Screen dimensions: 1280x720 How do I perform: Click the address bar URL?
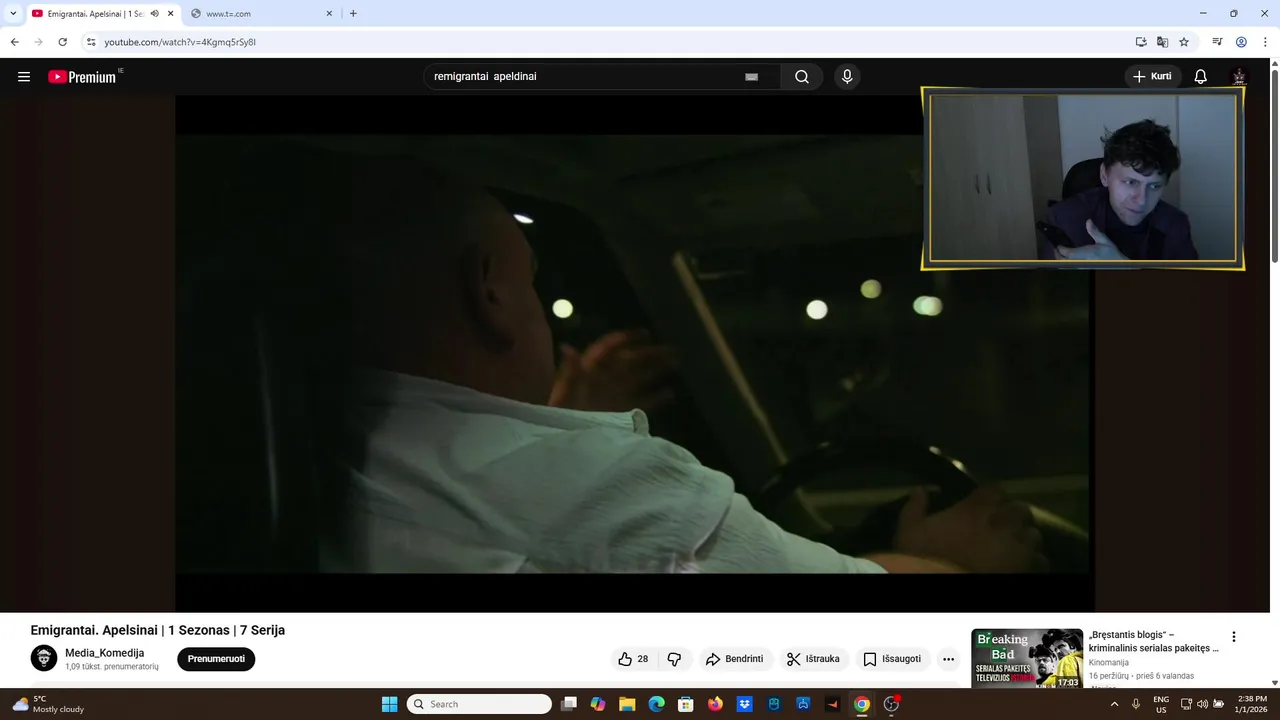[180, 42]
